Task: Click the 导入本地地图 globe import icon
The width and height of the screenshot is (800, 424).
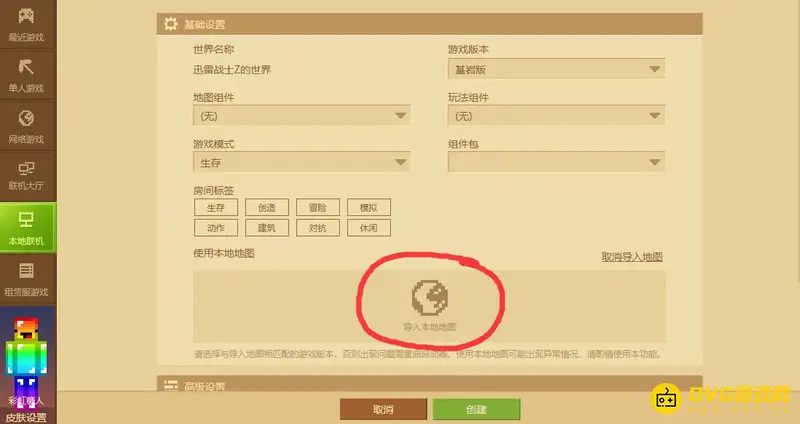Action: point(430,296)
